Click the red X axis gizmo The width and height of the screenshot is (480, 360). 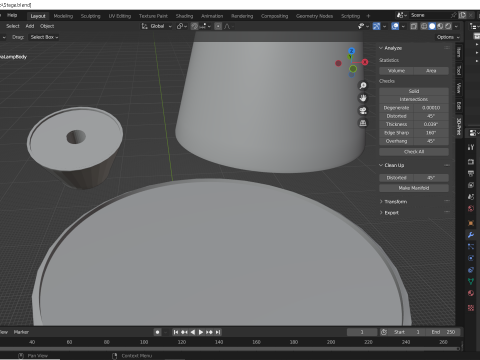point(365,62)
